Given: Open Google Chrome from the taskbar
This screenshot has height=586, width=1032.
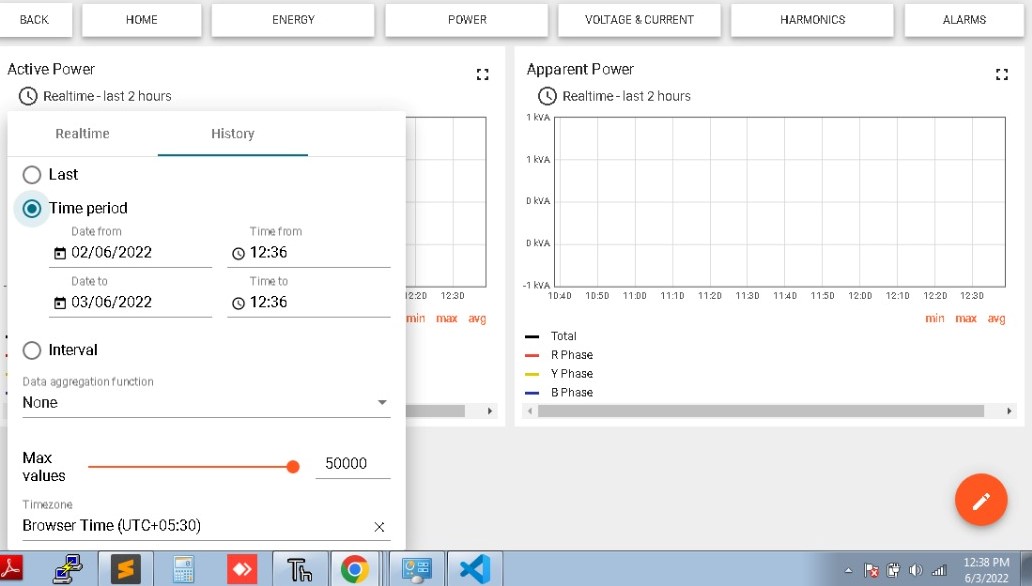Looking at the screenshot, I should click(x=357, y=568).
